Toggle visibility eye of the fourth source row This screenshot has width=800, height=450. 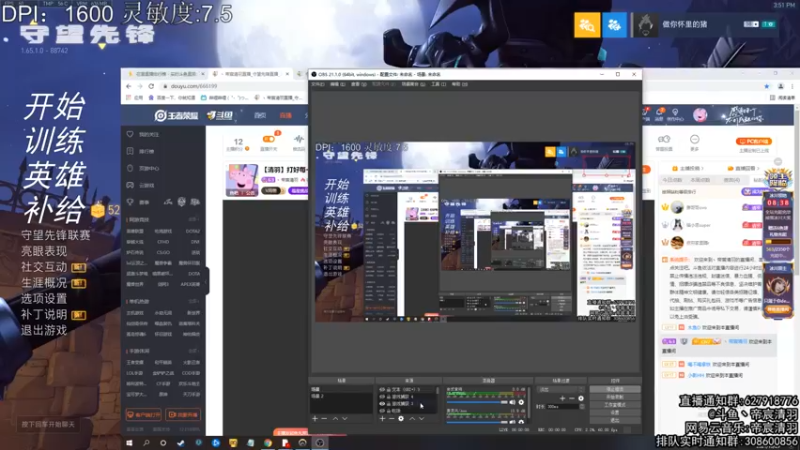click(x=382, y=411)
